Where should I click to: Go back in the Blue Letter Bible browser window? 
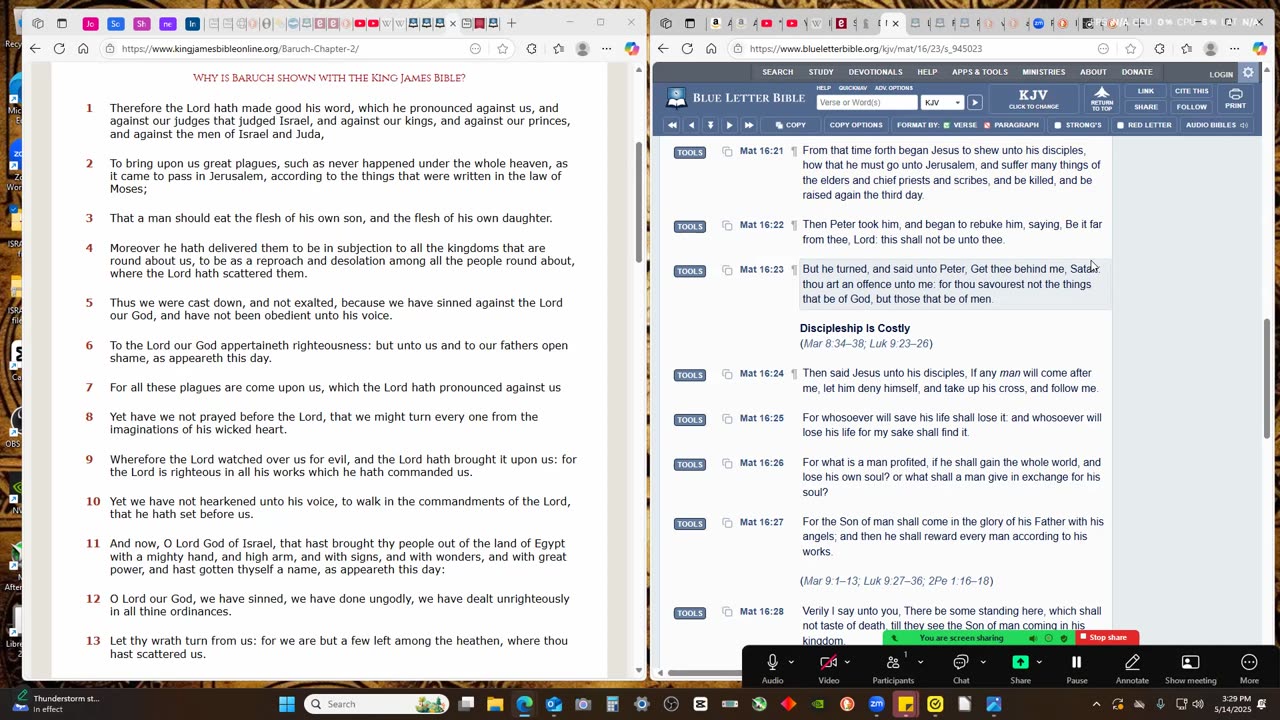pyautogui.click(x=663, y=48)
